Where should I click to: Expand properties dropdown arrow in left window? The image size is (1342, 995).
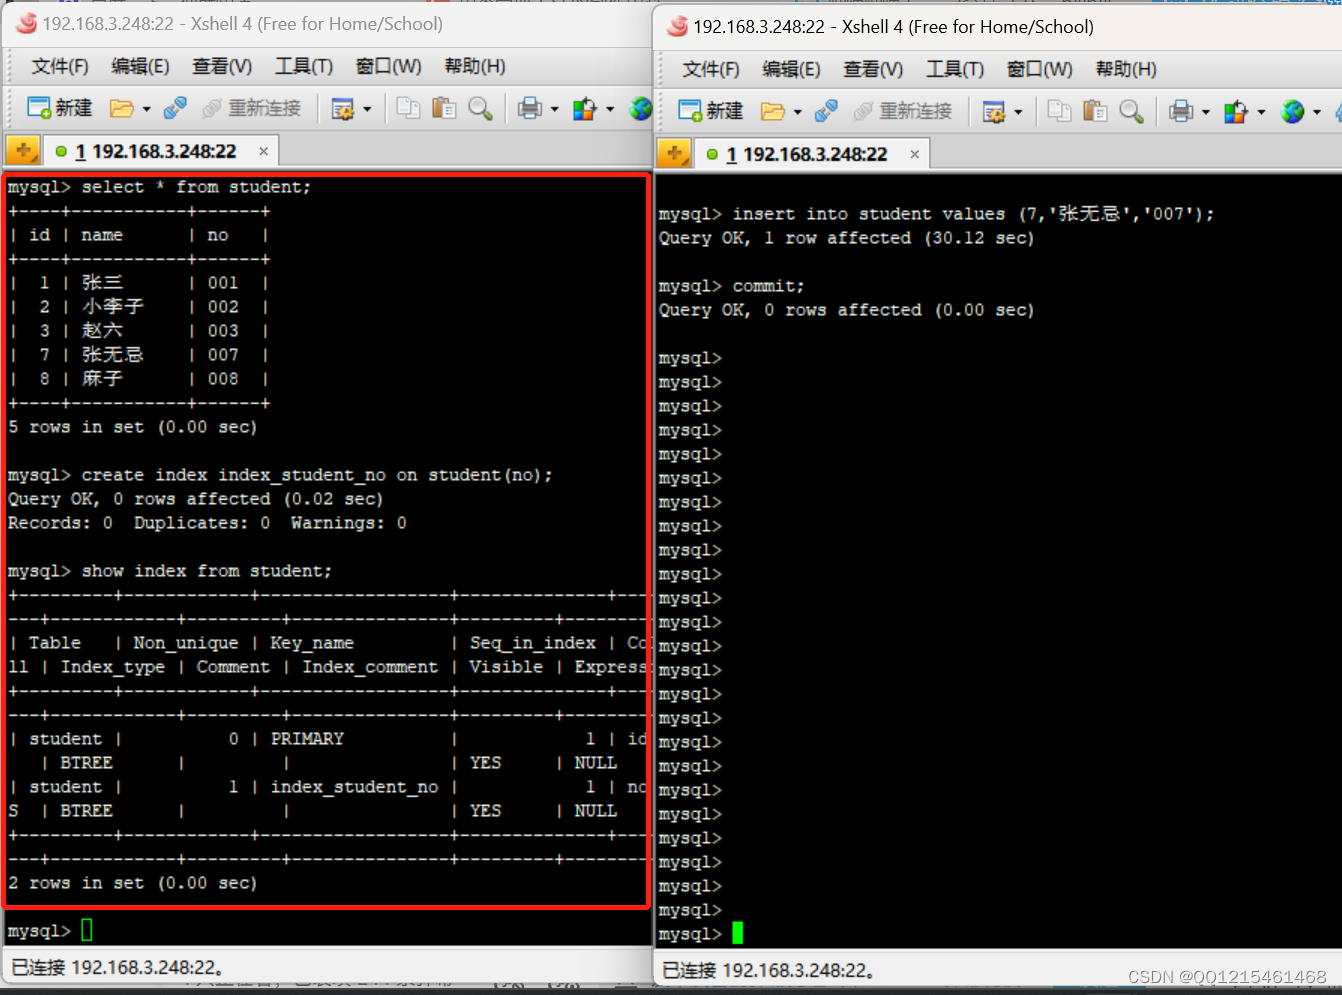367,109
